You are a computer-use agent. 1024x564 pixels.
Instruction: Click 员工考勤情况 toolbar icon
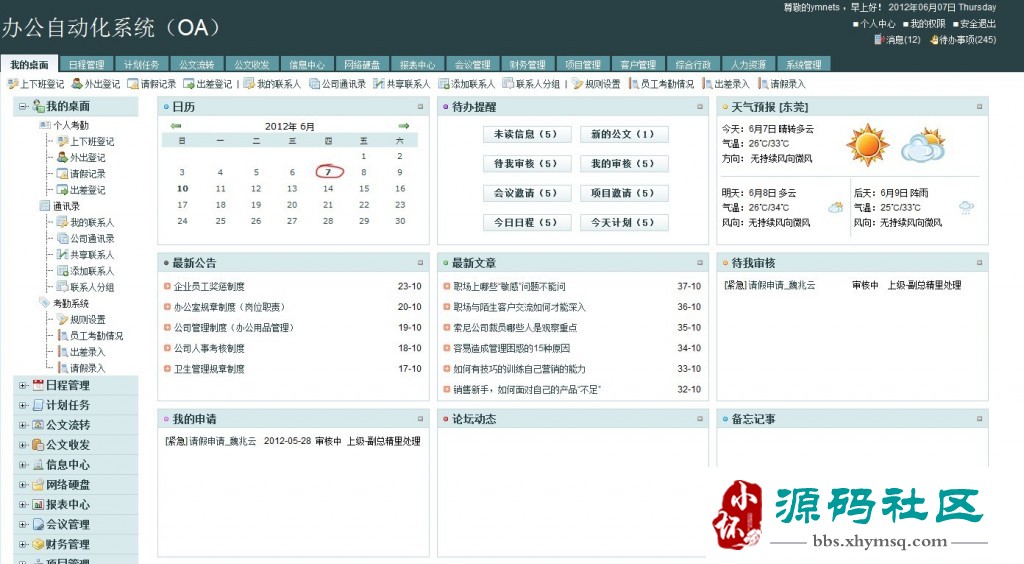[x=633, y=84]
